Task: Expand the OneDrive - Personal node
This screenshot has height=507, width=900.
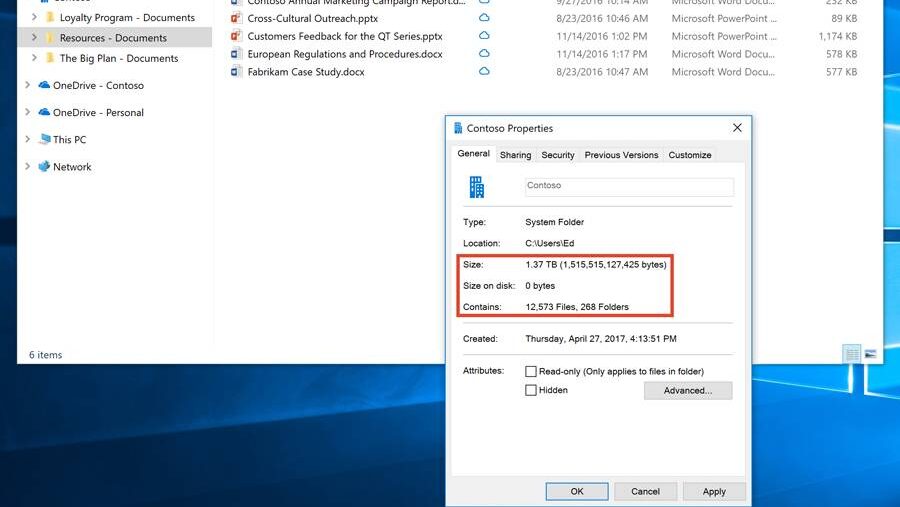Action: click(x=28, y=112)
